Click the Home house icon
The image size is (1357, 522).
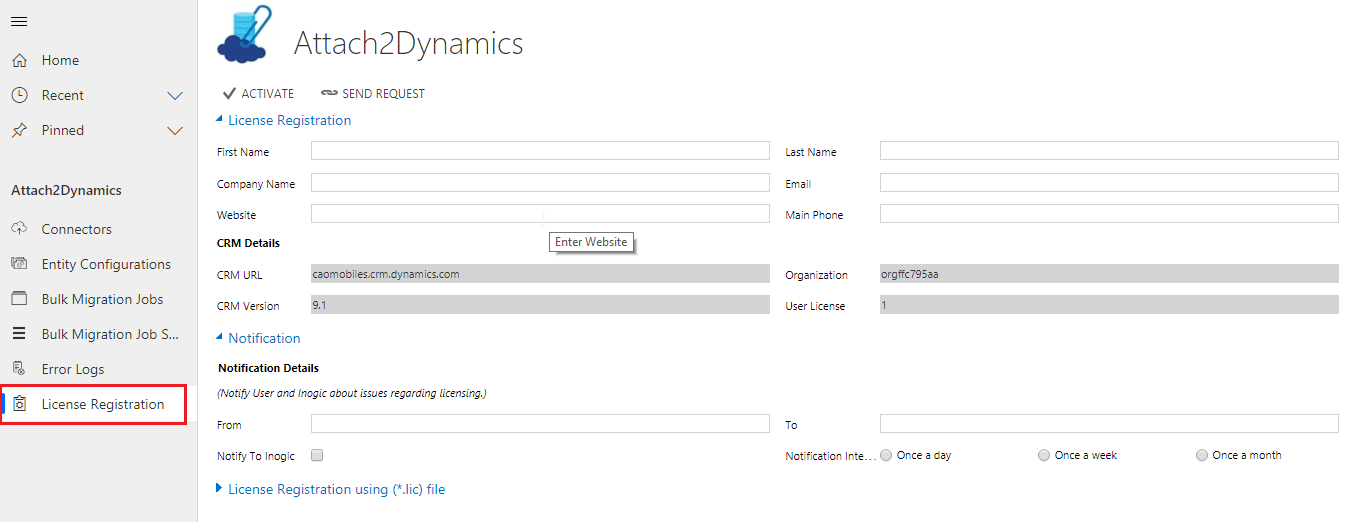[x=19, y=61]
